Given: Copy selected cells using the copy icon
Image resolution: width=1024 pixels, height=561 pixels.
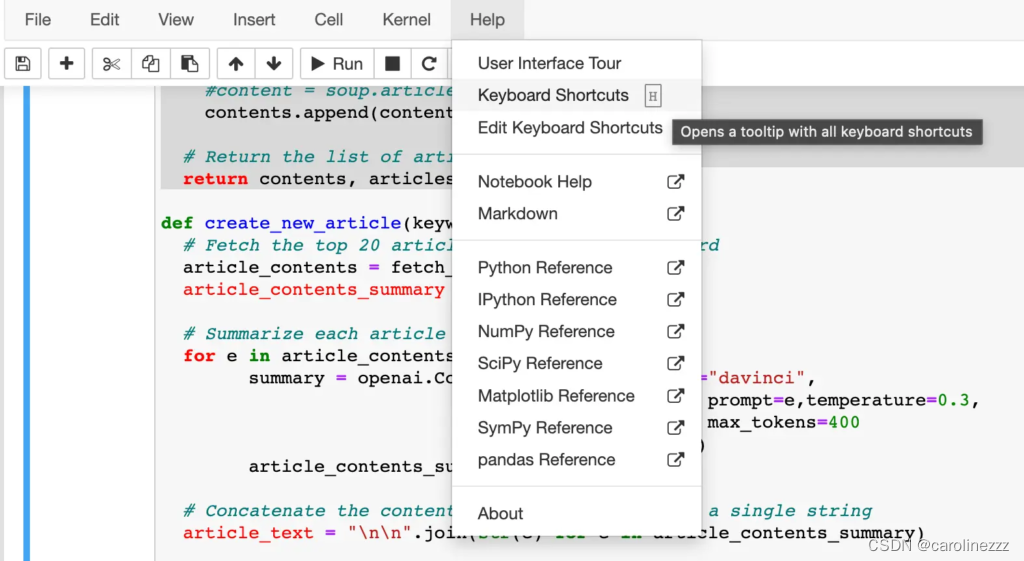Looking at the screenshot, I should point(150,63).
